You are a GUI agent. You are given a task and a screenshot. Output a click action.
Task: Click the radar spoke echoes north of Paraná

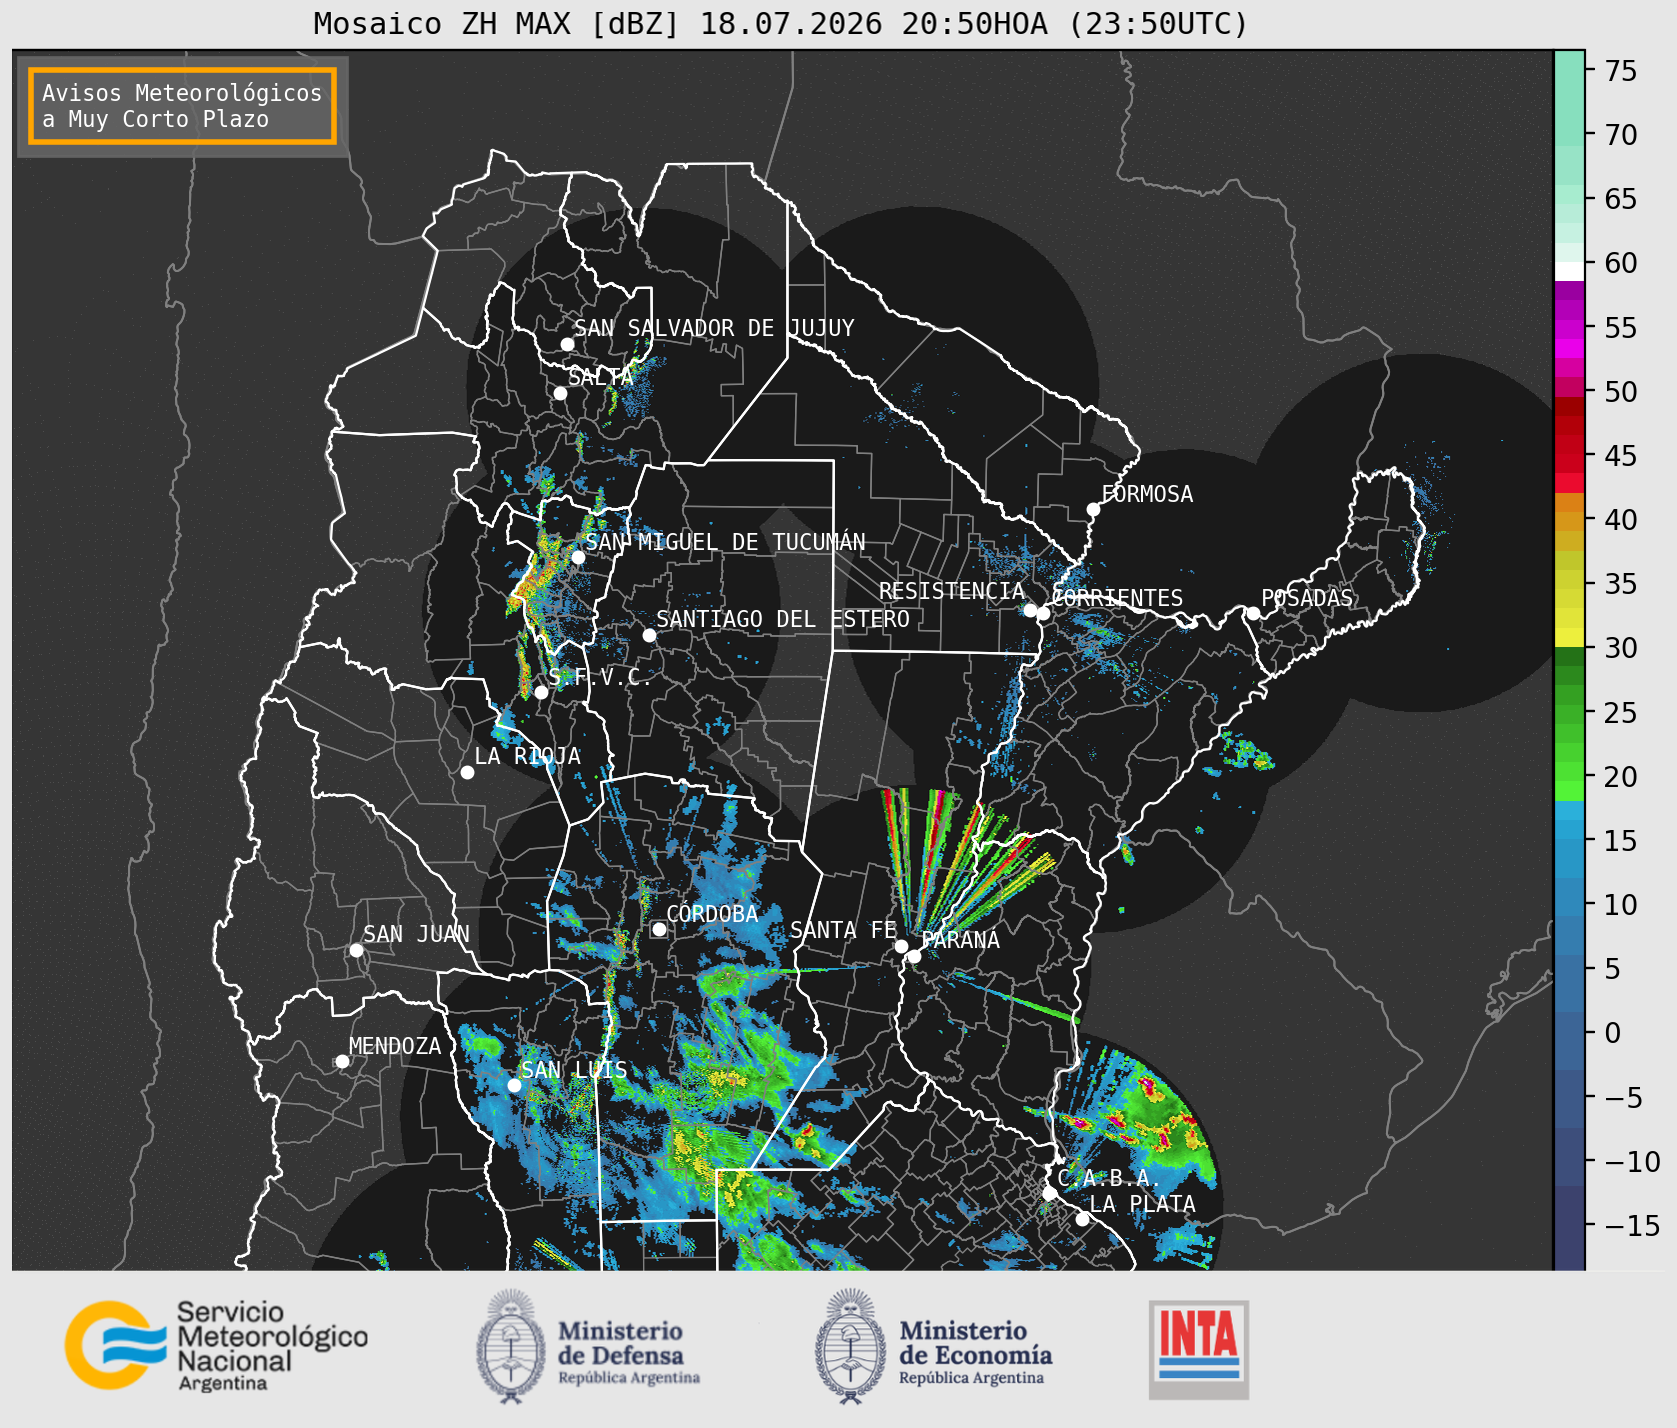click(x=960, y=860)
